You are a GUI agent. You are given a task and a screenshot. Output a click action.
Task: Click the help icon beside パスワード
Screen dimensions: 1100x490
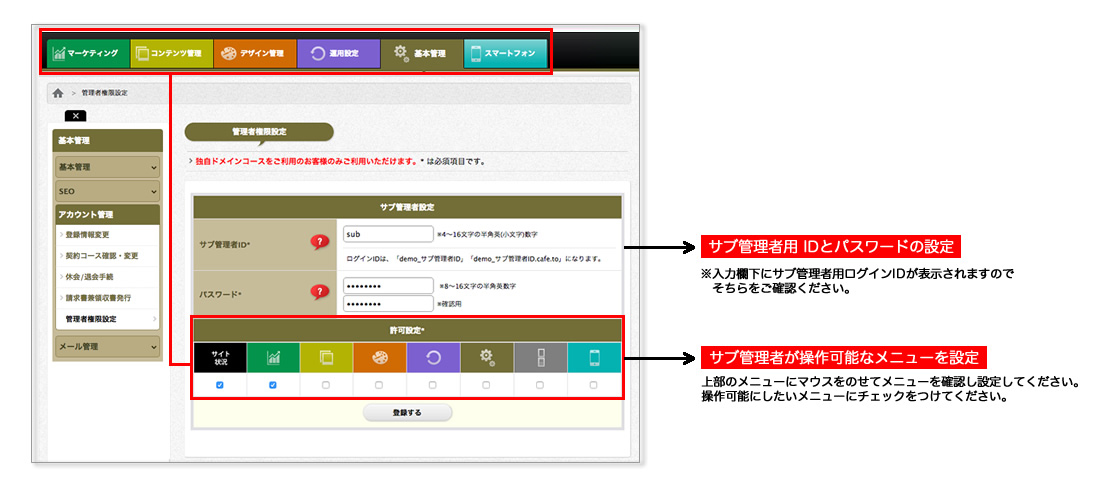[x=319, y=291]
